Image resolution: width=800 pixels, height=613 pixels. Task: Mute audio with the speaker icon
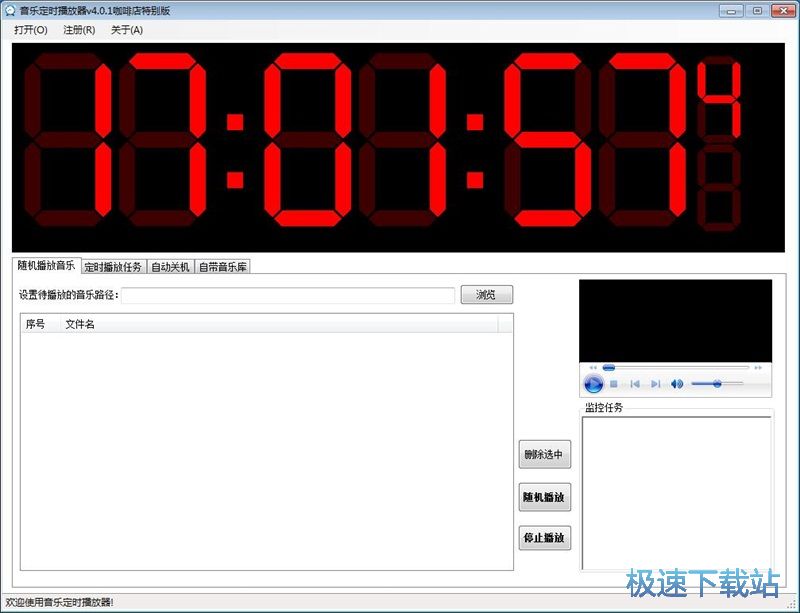(x=677, y=383)
